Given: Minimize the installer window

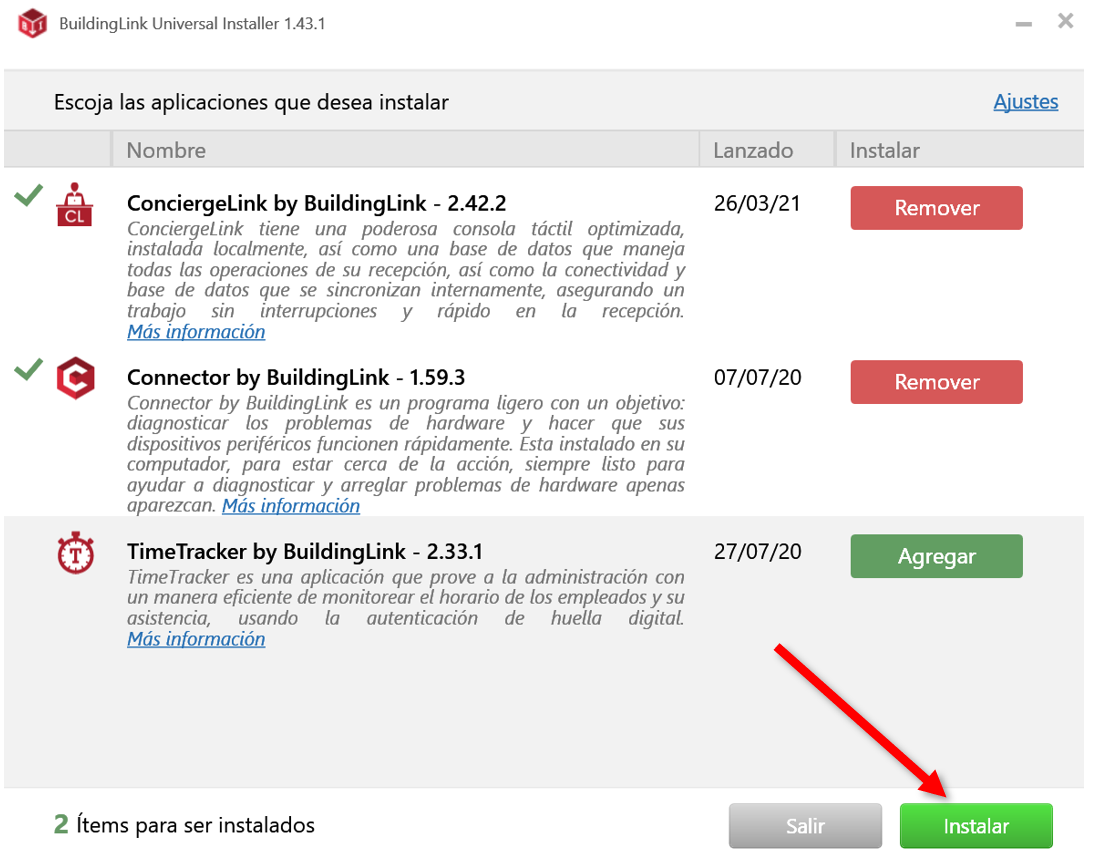Looking at the screenshot, I should click(x=1023, y=24).
